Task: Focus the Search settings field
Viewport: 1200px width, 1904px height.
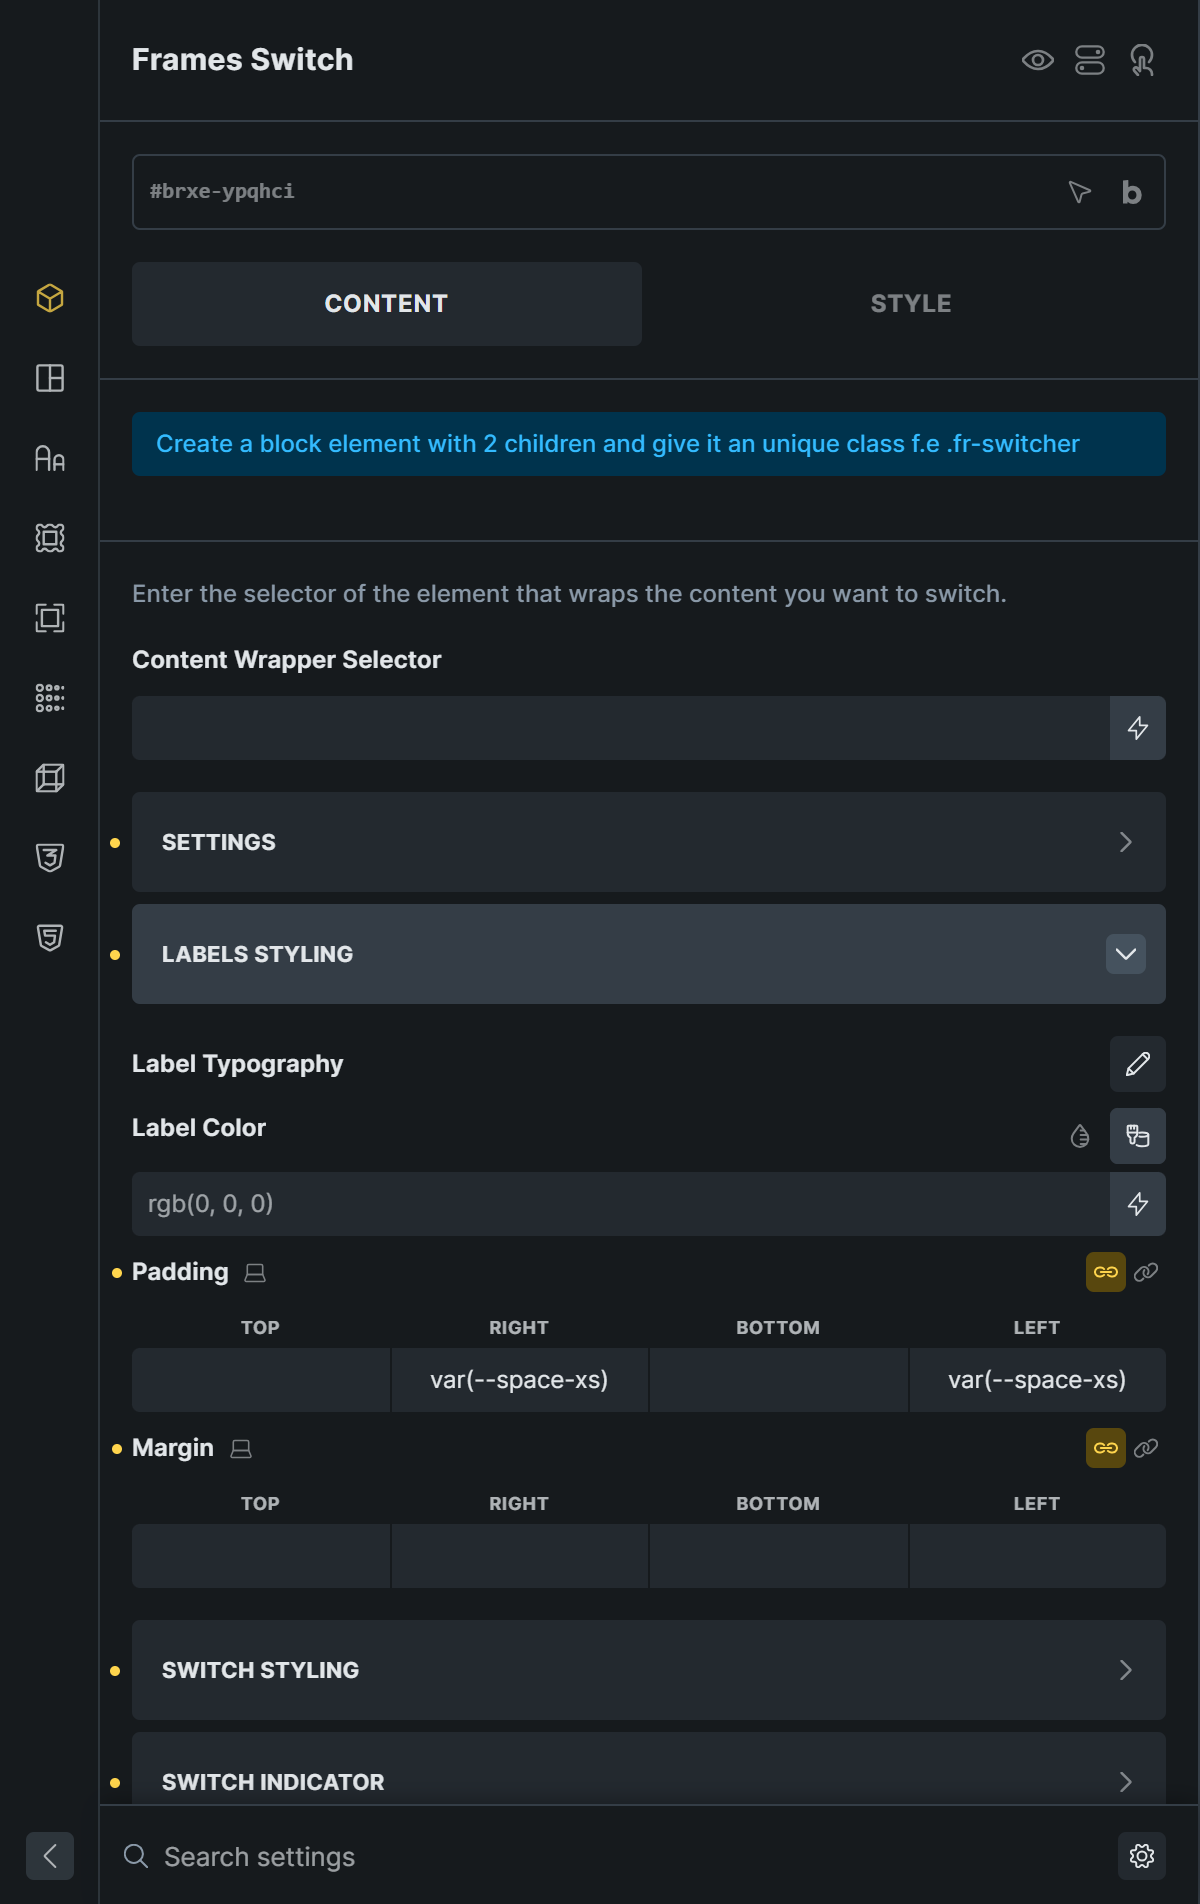Action: 620,1857
